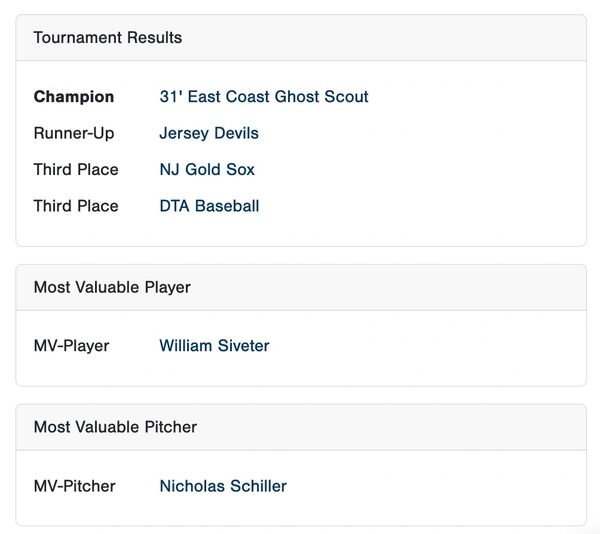Select Third Place label beside NJ Gold Sox
Screen dimensions: 600x534
pos(76,169)
